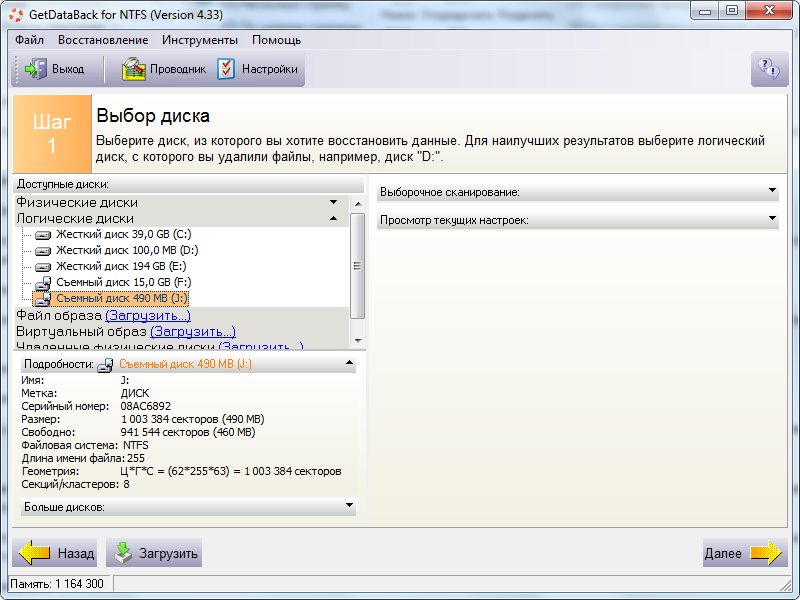Click the removable disk icon for drive F:
Viewport: 800px width, 600px height.
point(43,283)
